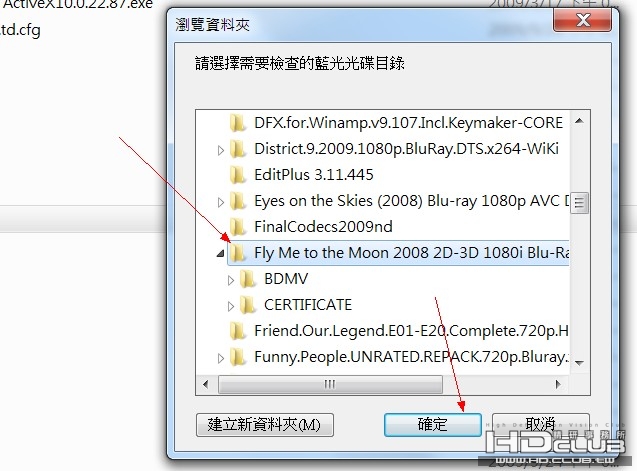Select Eyes on the Skies (2008) folder name
Image resolution: width=637 pixels, height=471 pixels.
pos(412,201)
